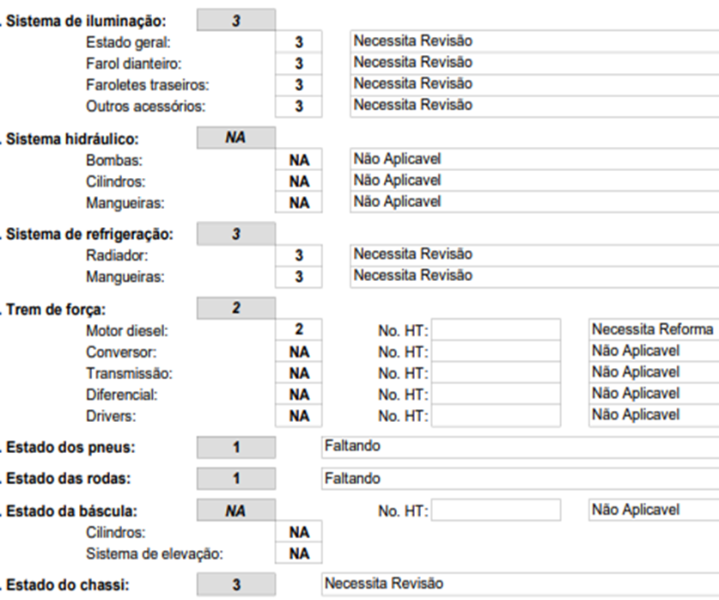Click the Farol dianteiro comment field
The image size is (719, 600).
pyautogui.click(x=533, y=63)
